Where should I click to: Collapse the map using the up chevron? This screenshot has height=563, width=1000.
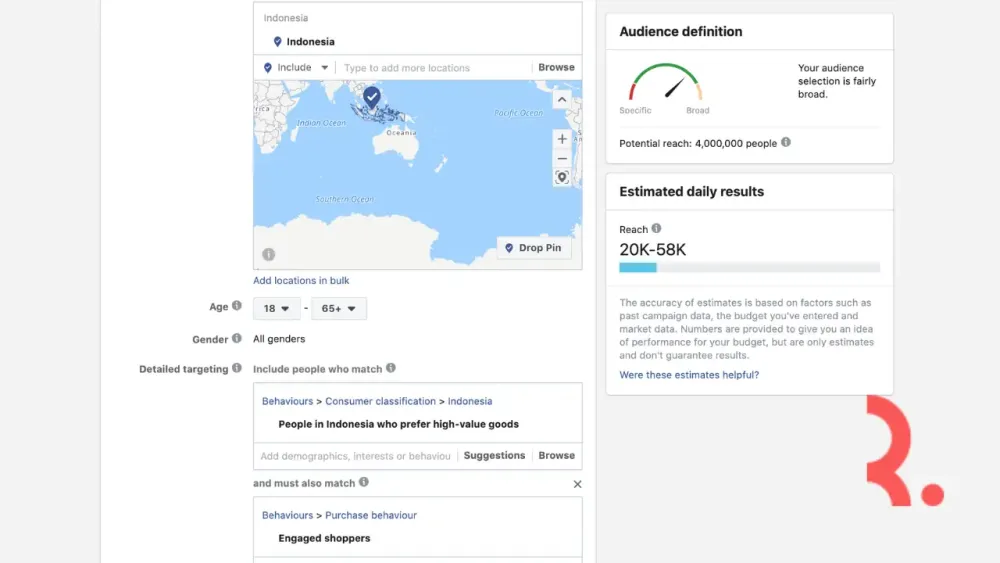tap(562, 99)
